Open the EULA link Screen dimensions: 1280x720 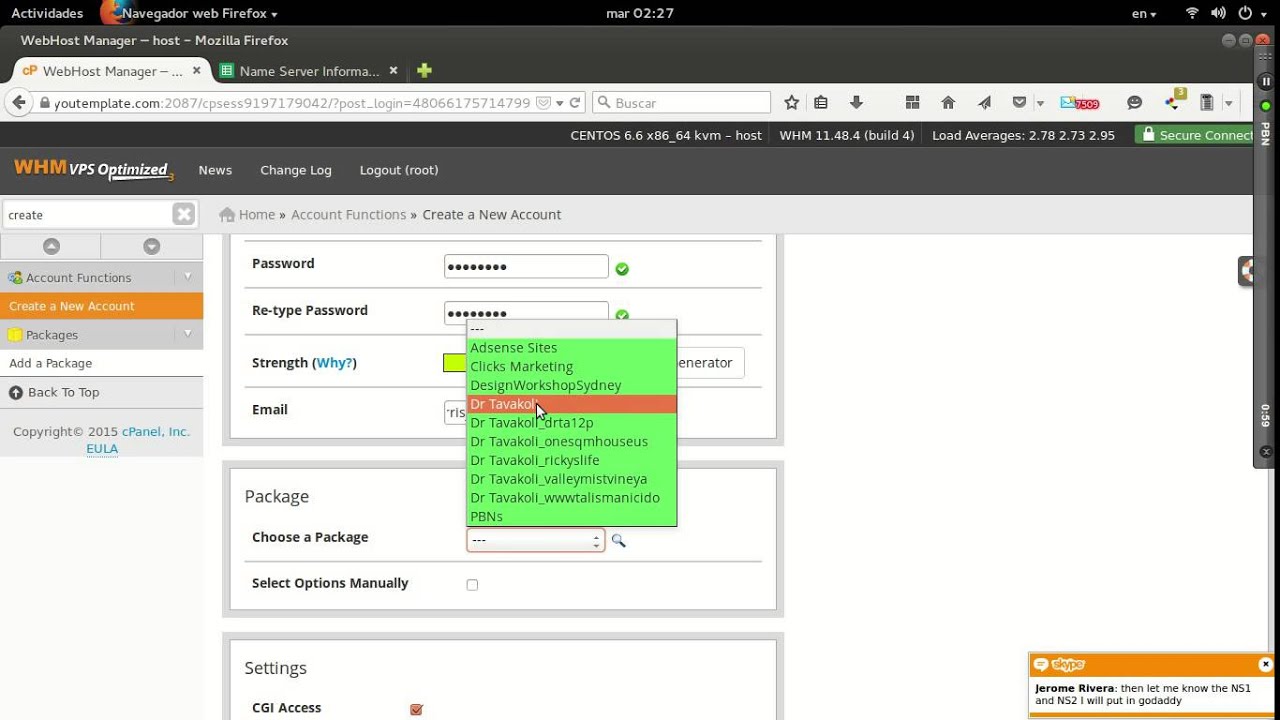click(x=102, y=449)
